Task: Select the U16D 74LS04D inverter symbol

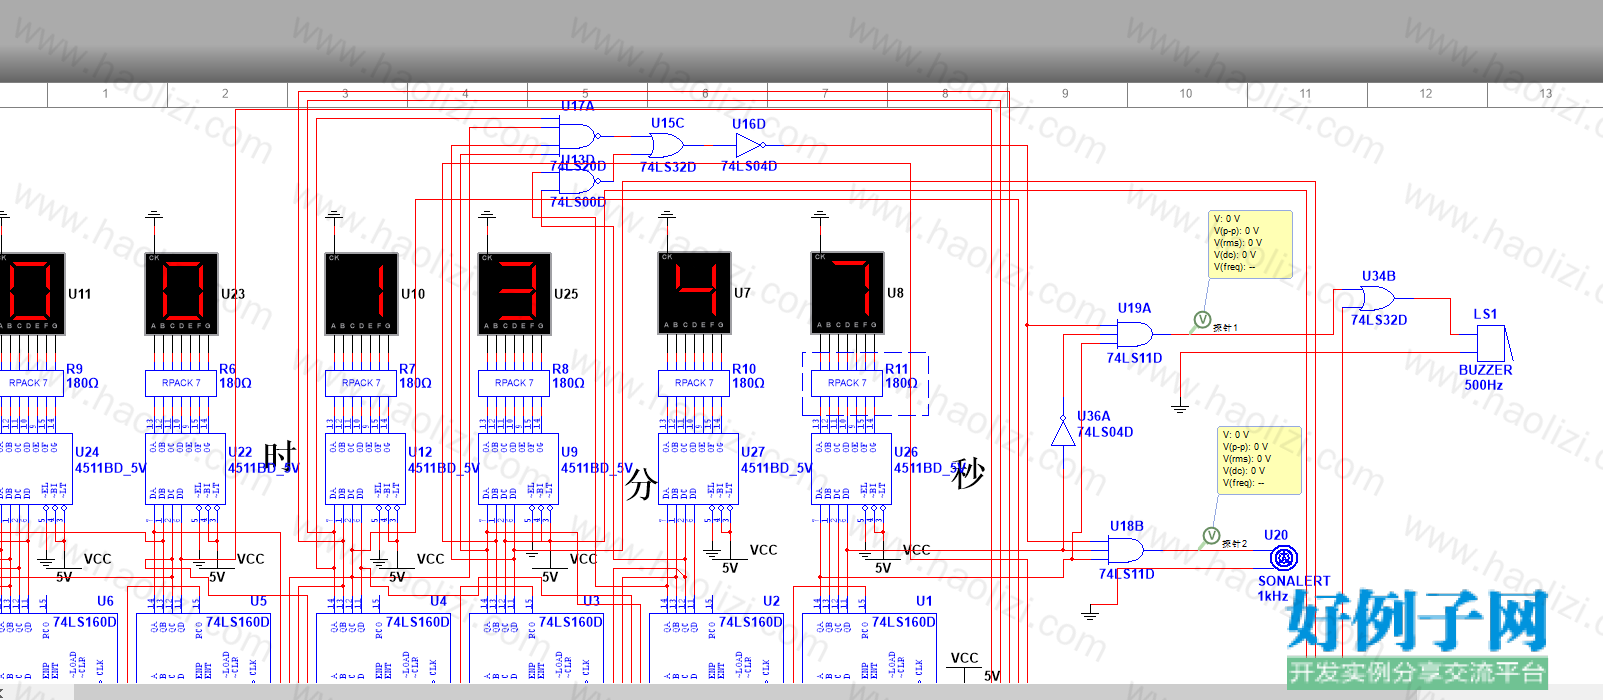Action: point(750,146)
